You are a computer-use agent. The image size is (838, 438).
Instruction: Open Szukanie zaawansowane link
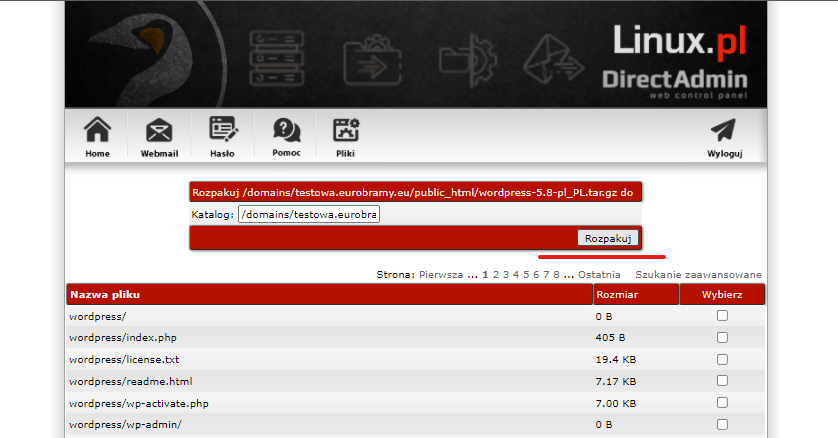(x=699, y=274)
